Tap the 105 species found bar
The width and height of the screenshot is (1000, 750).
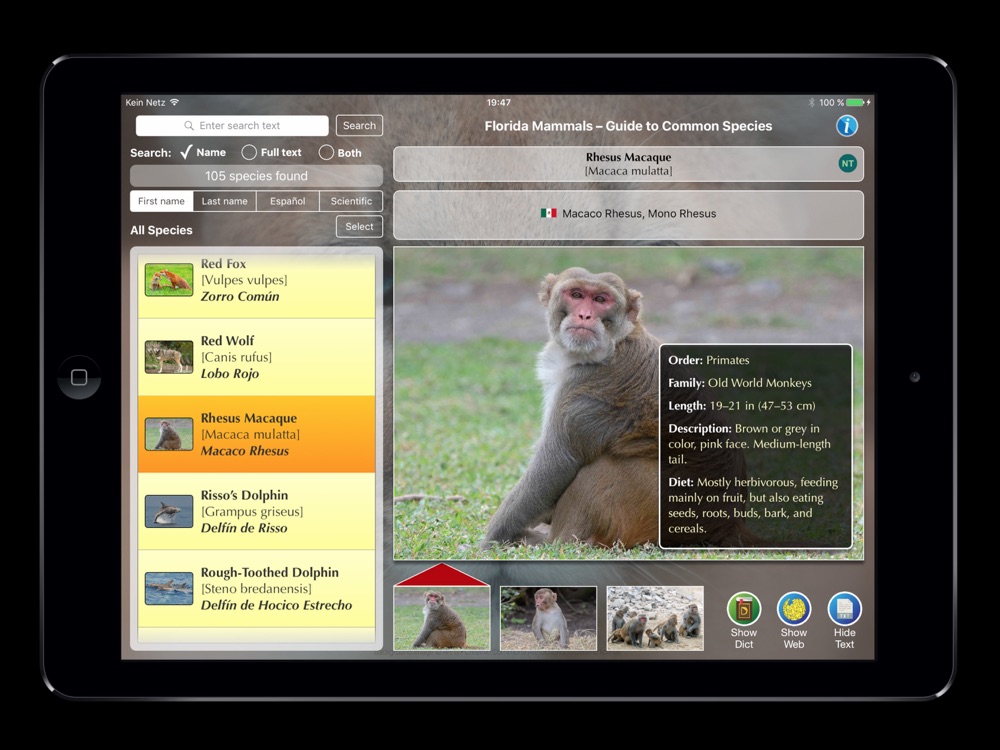[x=256, y=176]
